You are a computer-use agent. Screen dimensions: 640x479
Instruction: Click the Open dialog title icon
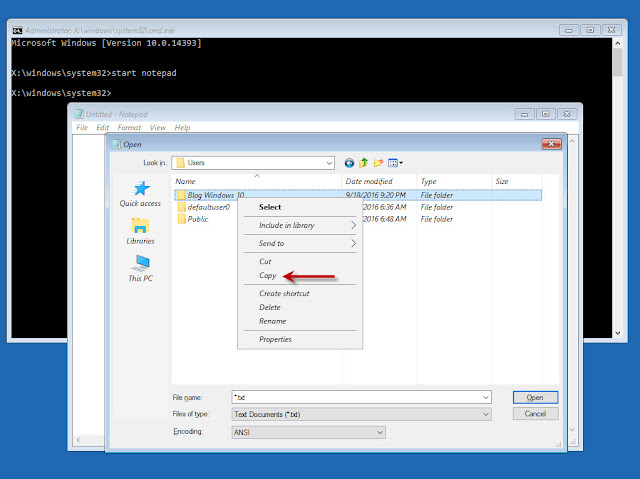click(117, 144)
